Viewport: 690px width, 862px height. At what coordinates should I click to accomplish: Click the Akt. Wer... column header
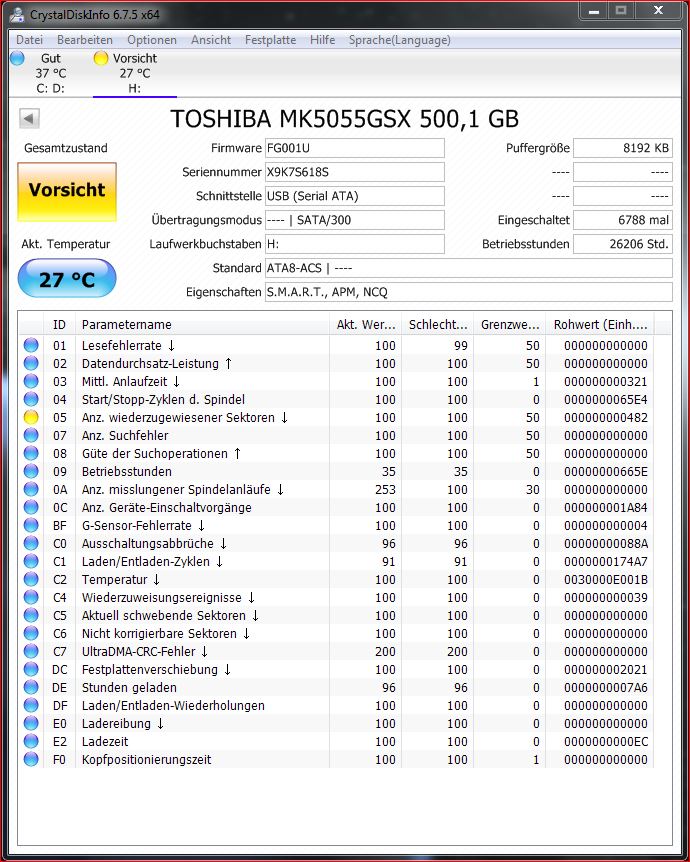click(x=366, y=324)
